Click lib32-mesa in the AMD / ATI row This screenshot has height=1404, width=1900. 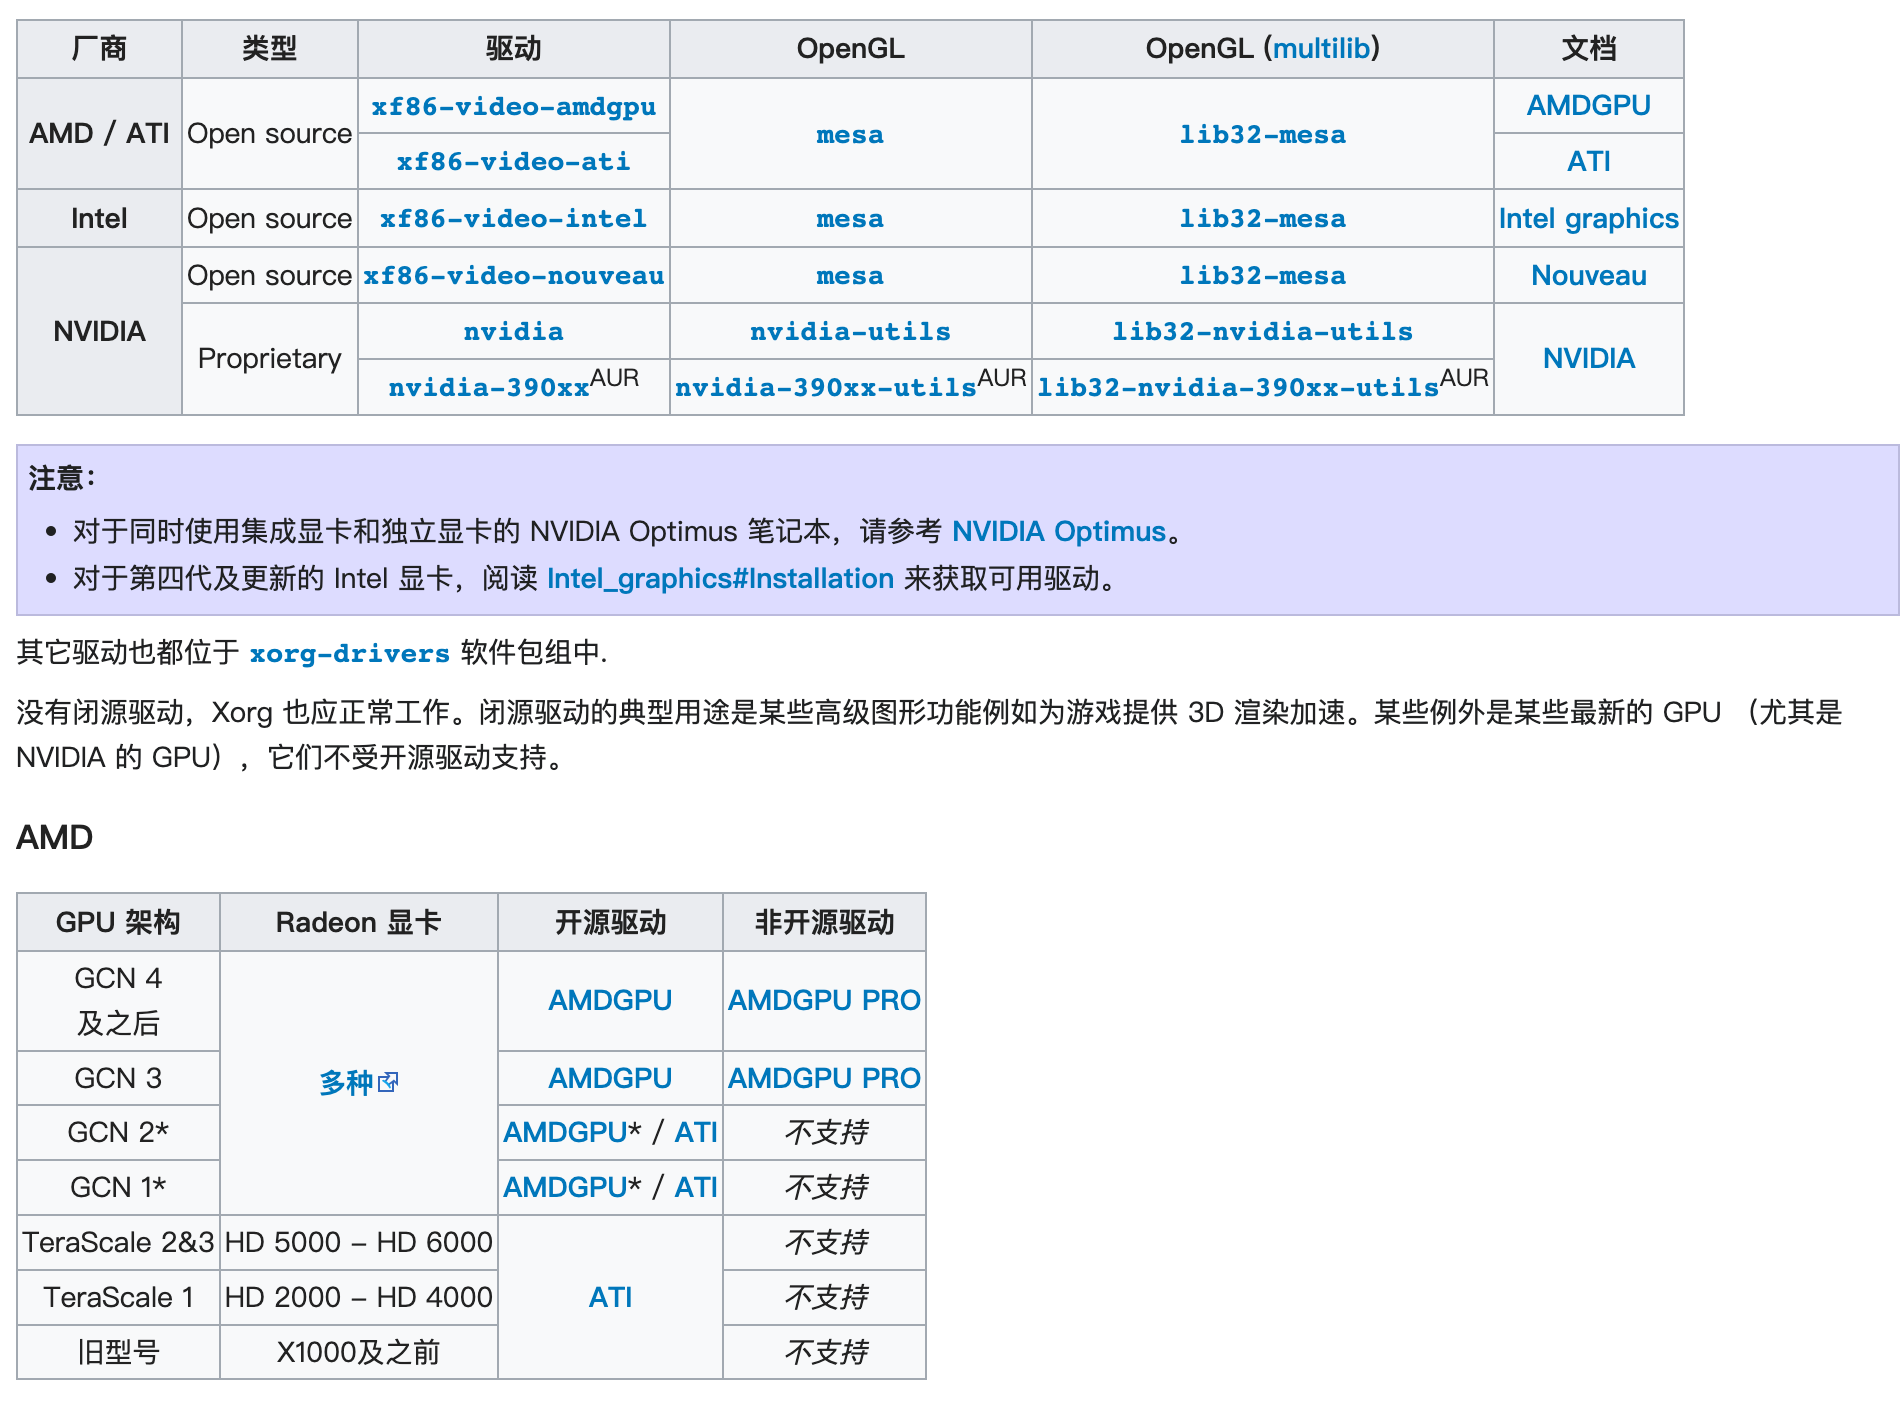[x=1262, y=134]
